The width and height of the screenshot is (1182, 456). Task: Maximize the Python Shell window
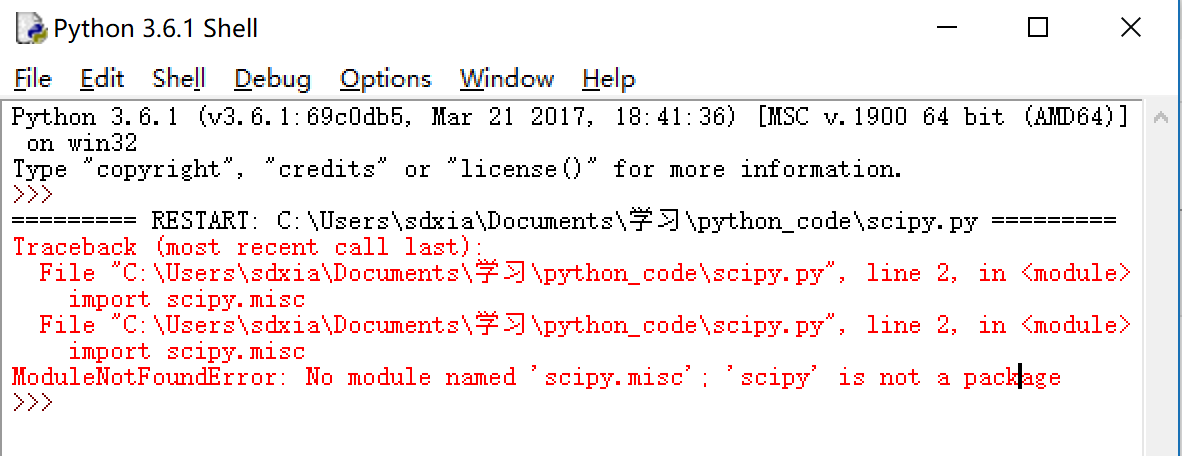1038,28
